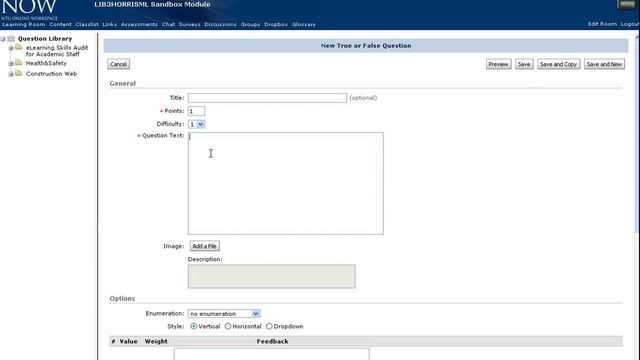Expand the Health&Safety folder

11,64
